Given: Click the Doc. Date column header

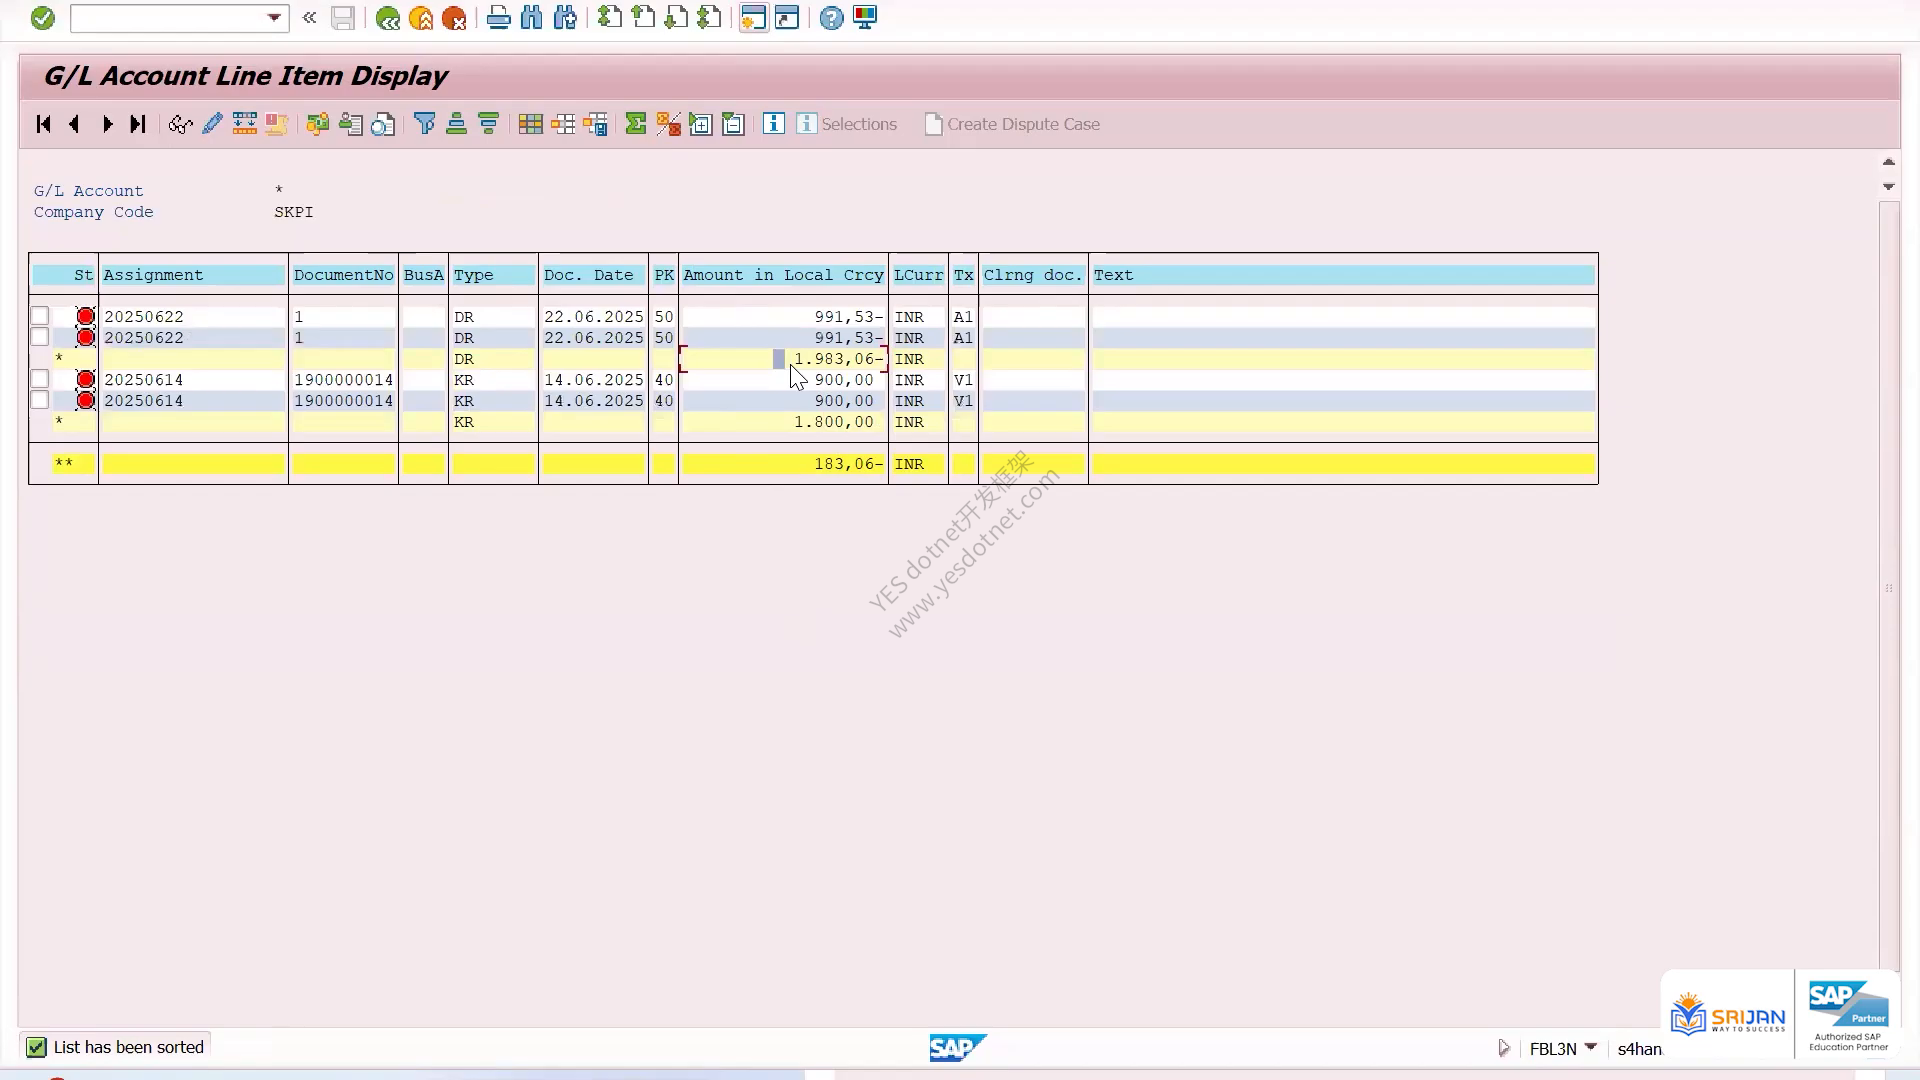Looking at the screenshot, I should pos(593,275).
